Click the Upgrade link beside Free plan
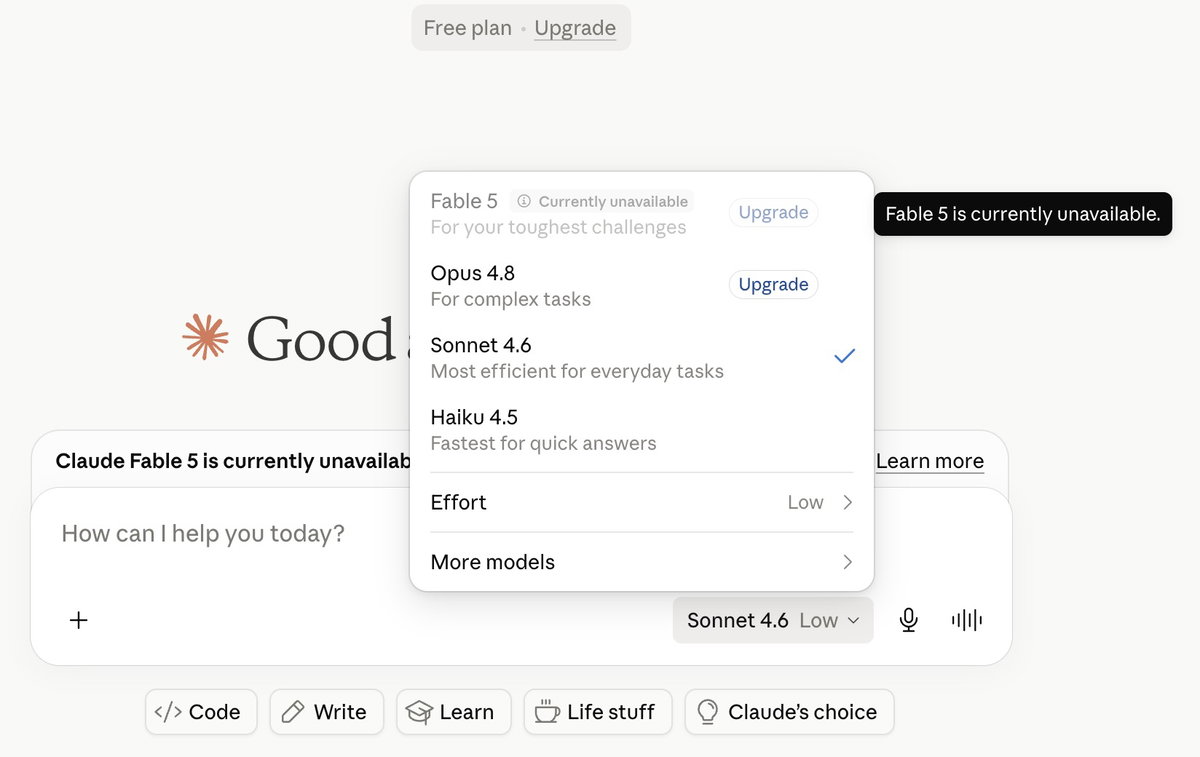 [x=575, y=28]
